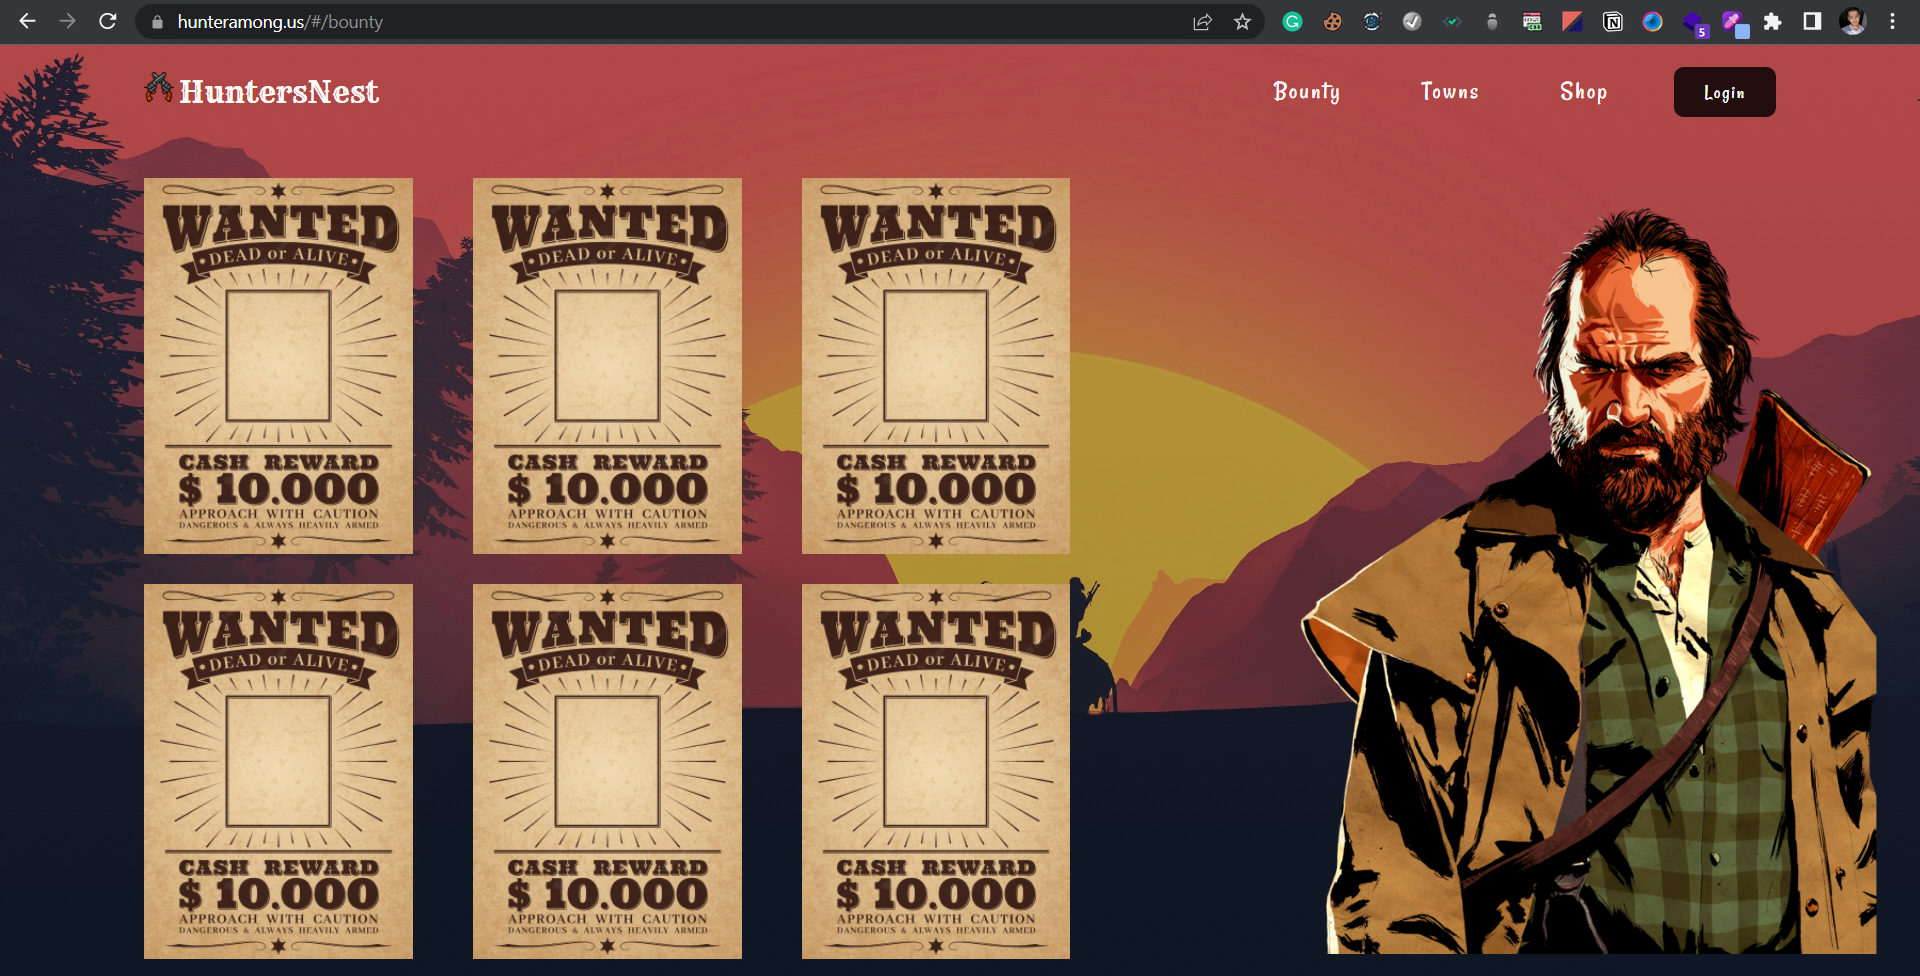Click the crossed pistols logo icon
Viewport: 1920px width, 976px height.
click(x=158, y=87)
